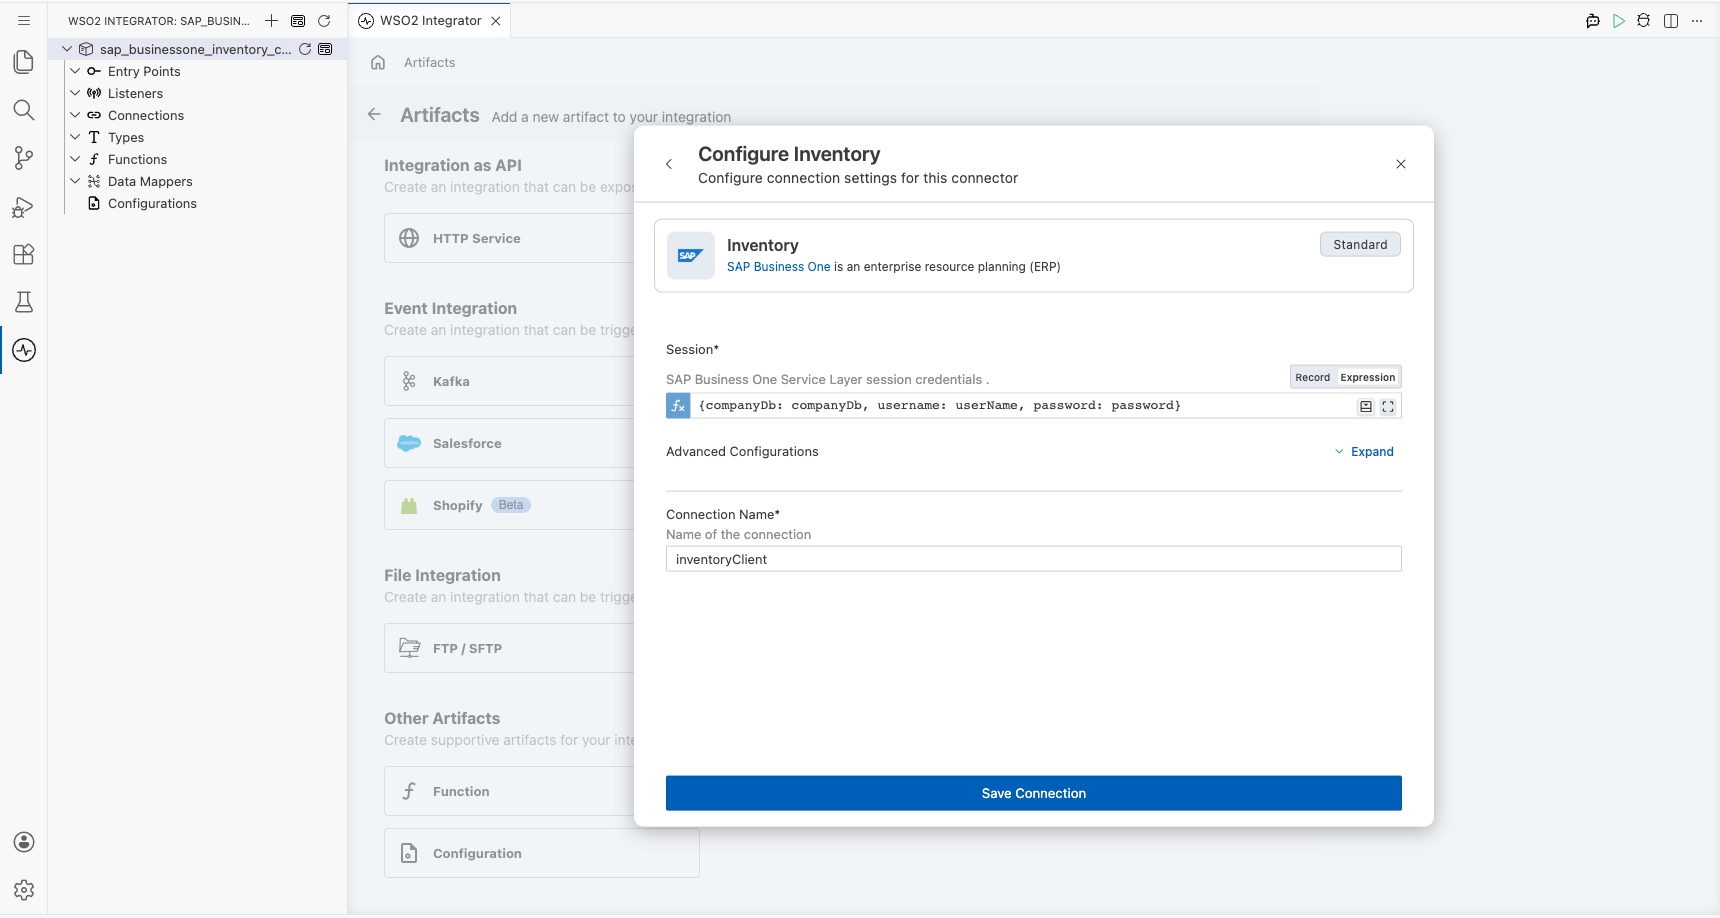Open the Explorer files icon in activity bar
The image size is (1720, 918).
click(24, 62)
